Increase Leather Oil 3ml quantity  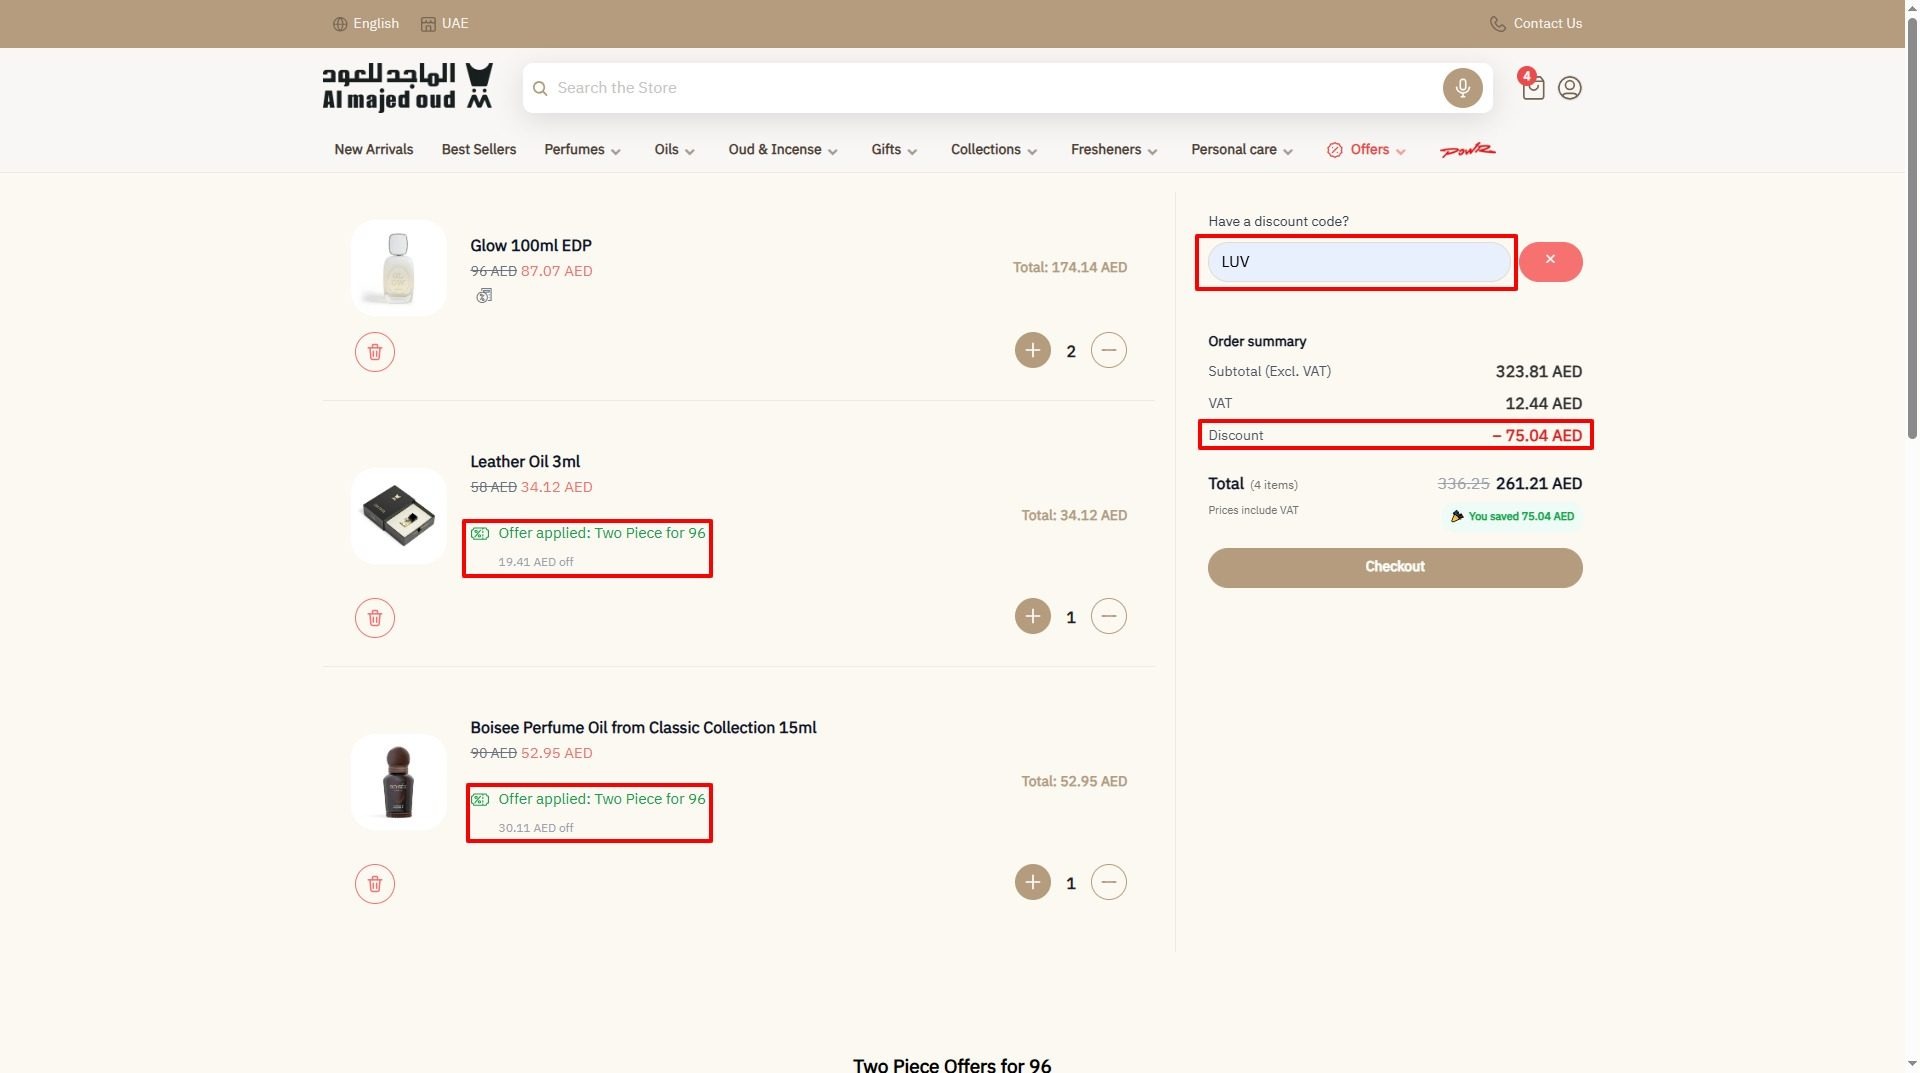1033,616
